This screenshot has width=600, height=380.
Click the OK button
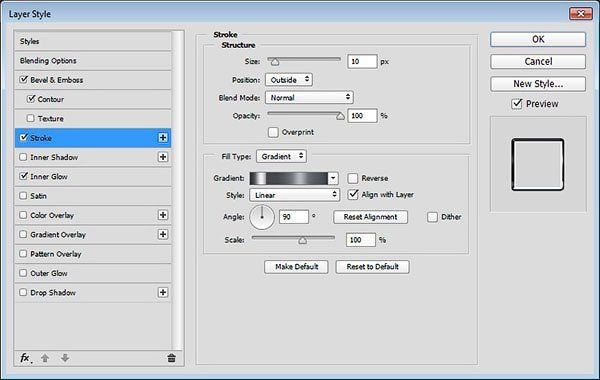pyautogui.click(x=538, y=39)
